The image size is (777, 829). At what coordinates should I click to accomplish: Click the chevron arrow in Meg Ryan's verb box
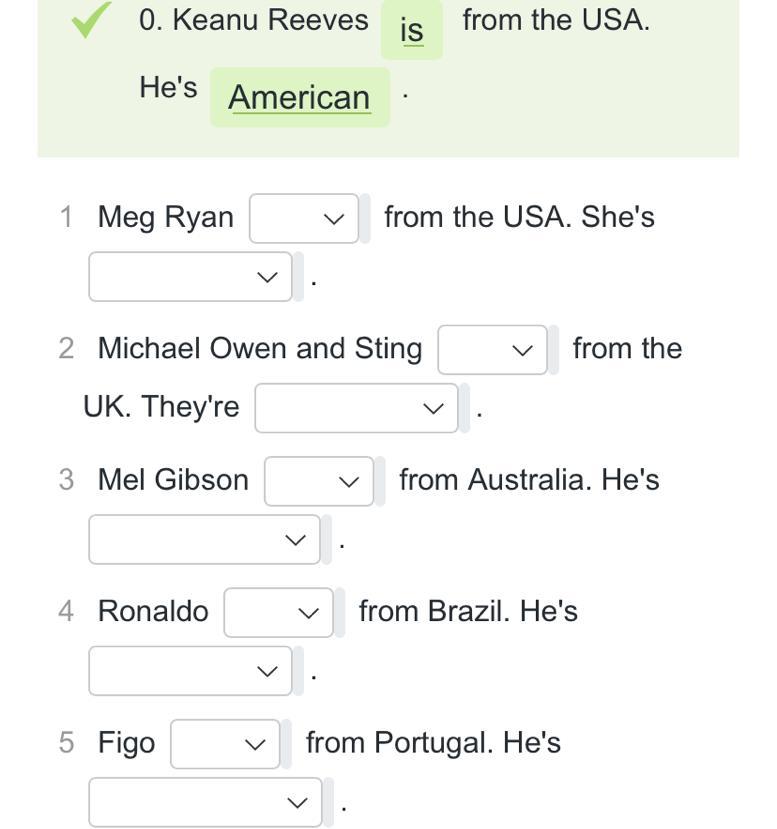(x=334, y=219)
